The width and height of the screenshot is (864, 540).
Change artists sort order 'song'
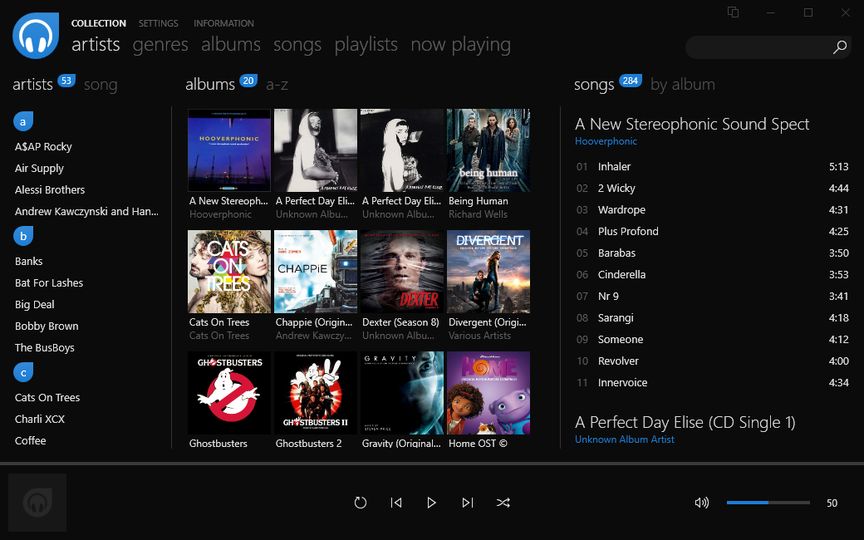[x=100, y=85]
